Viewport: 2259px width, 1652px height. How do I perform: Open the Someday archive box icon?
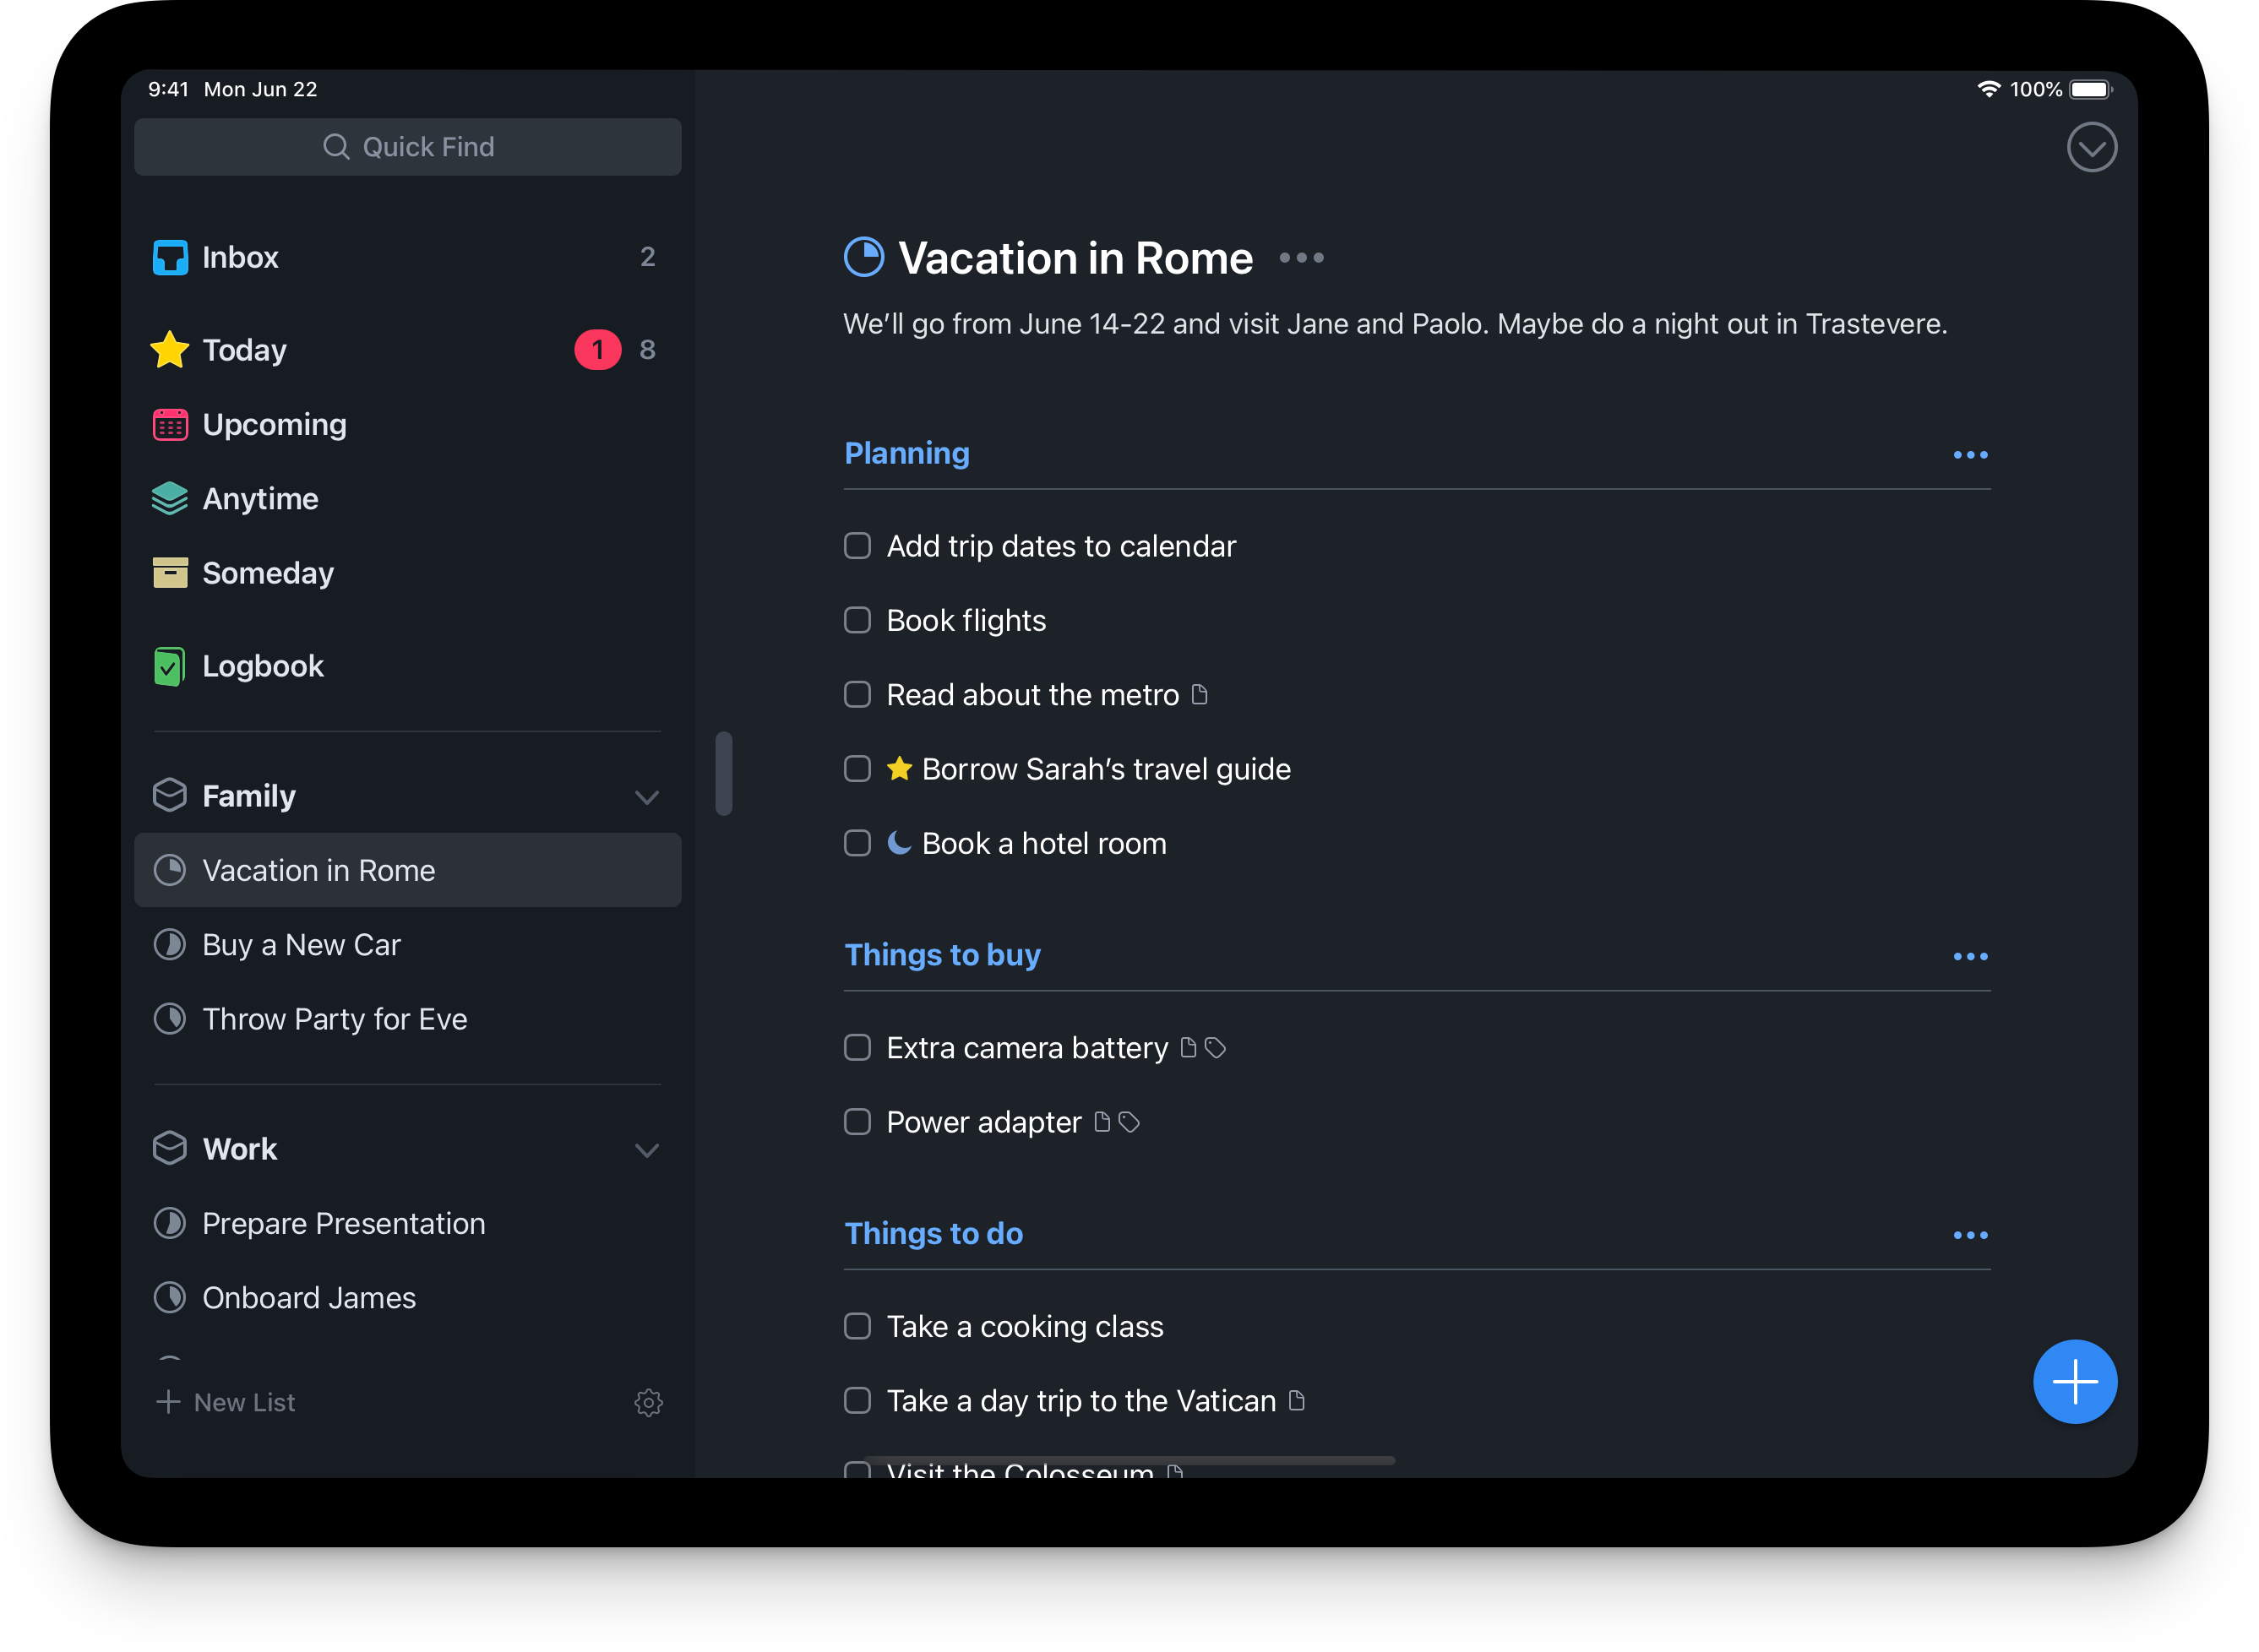170,573
